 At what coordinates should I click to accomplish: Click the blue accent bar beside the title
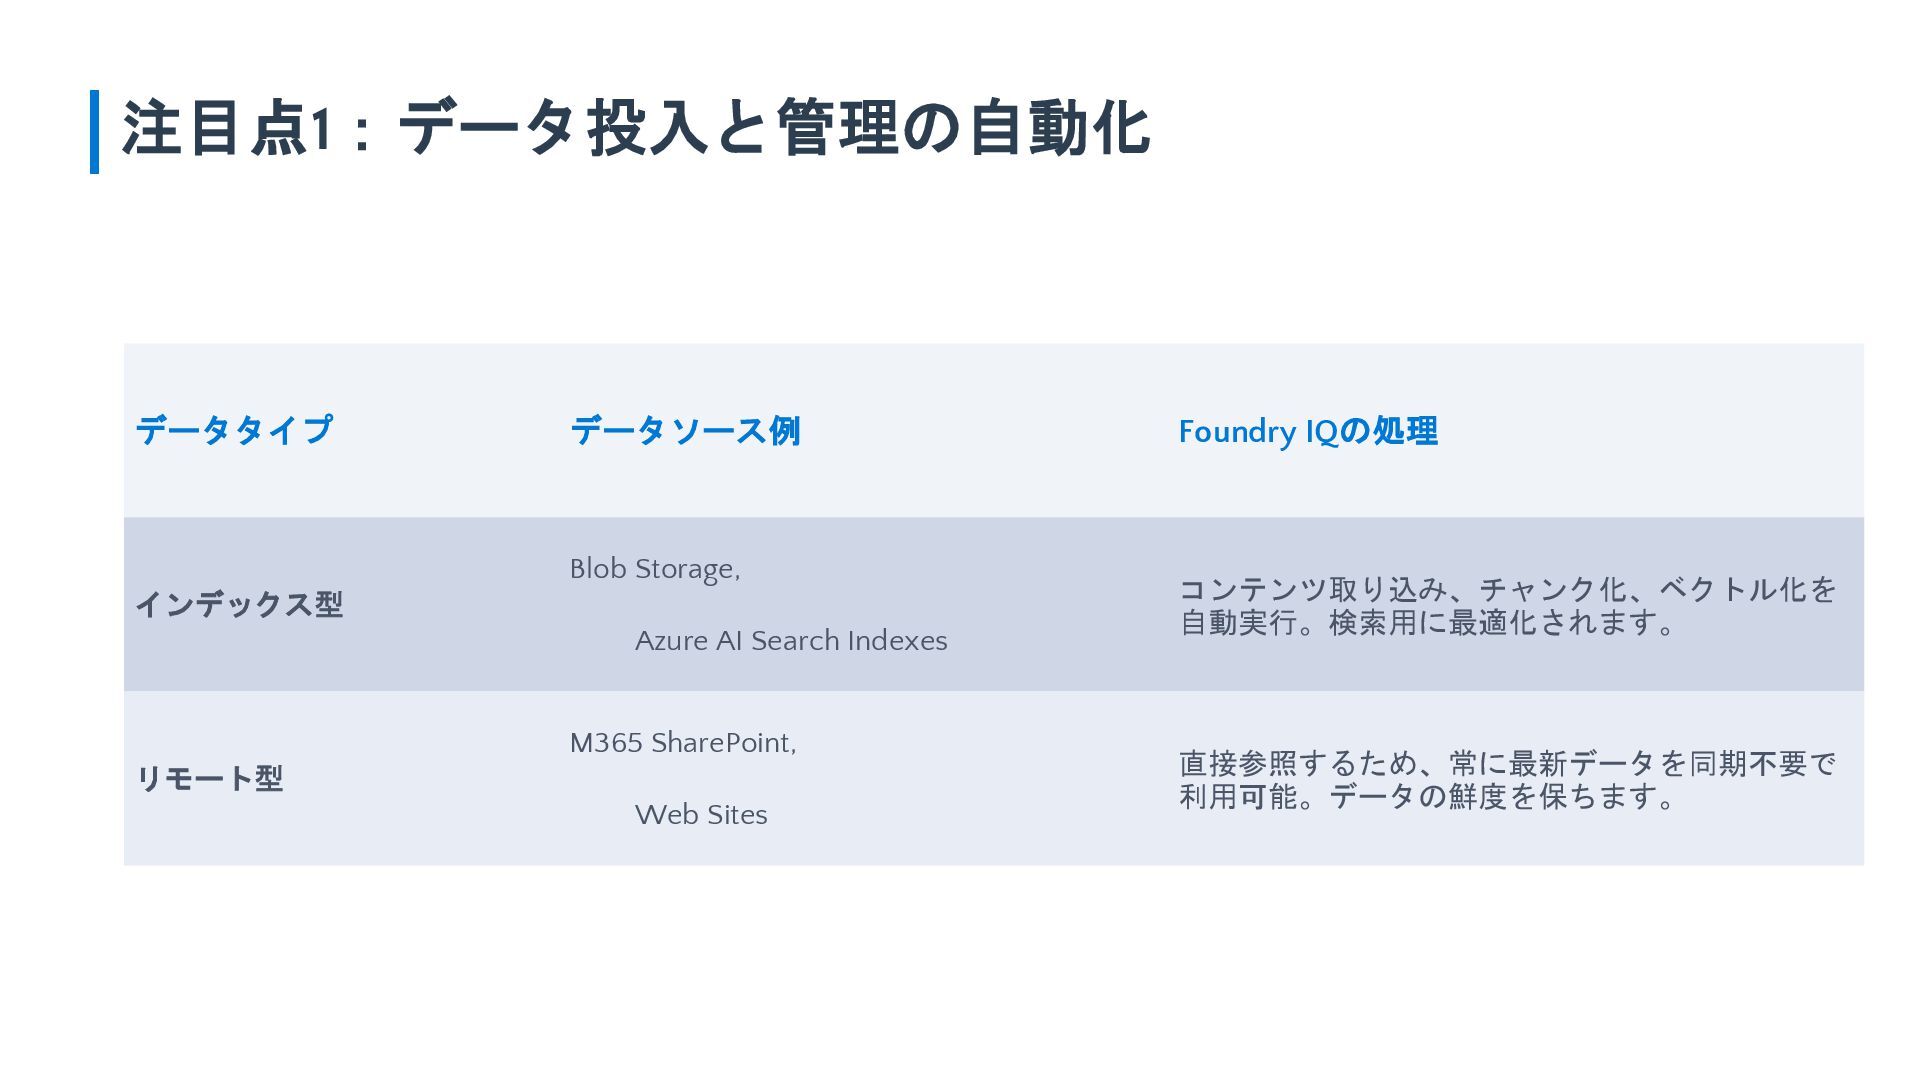click(95, 131)
